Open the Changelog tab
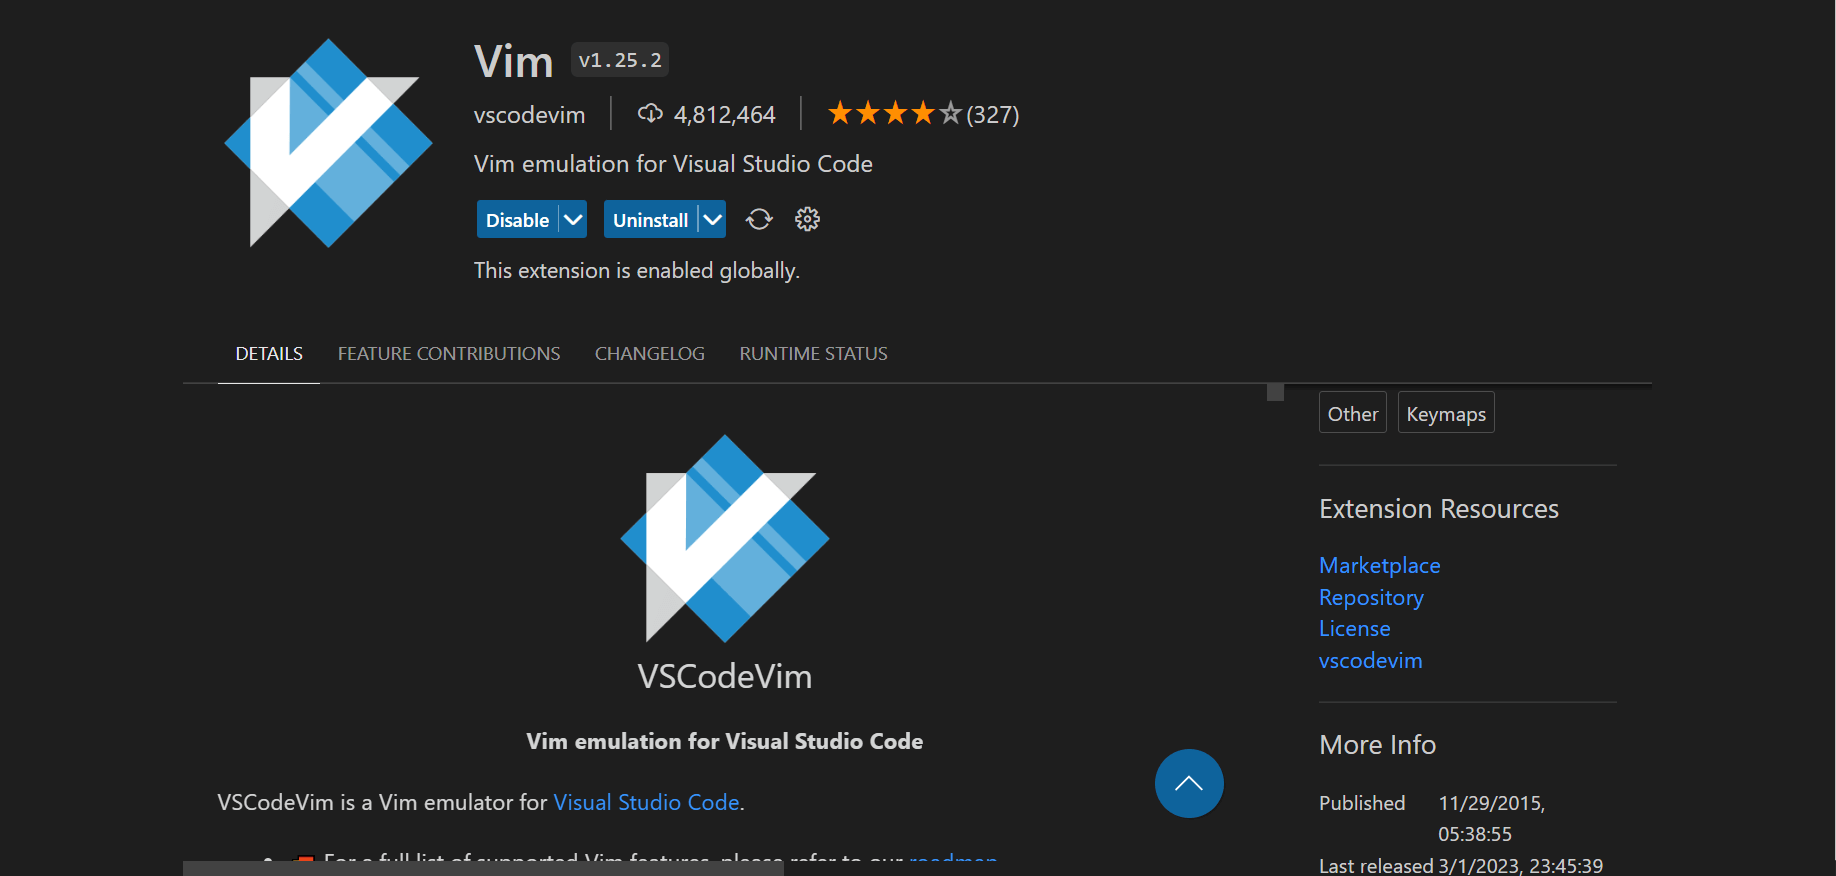 [650, 354]
